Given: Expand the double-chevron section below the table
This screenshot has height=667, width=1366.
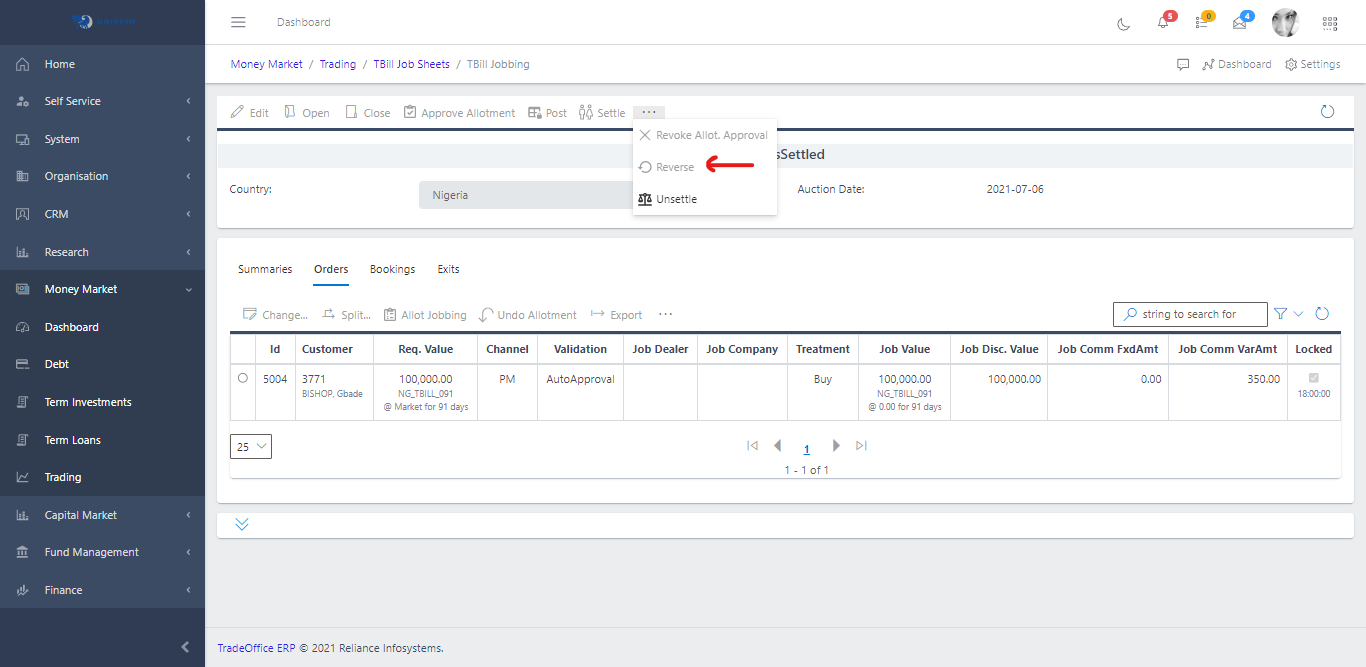Looking at the screenshot, I should click(242, 524).
